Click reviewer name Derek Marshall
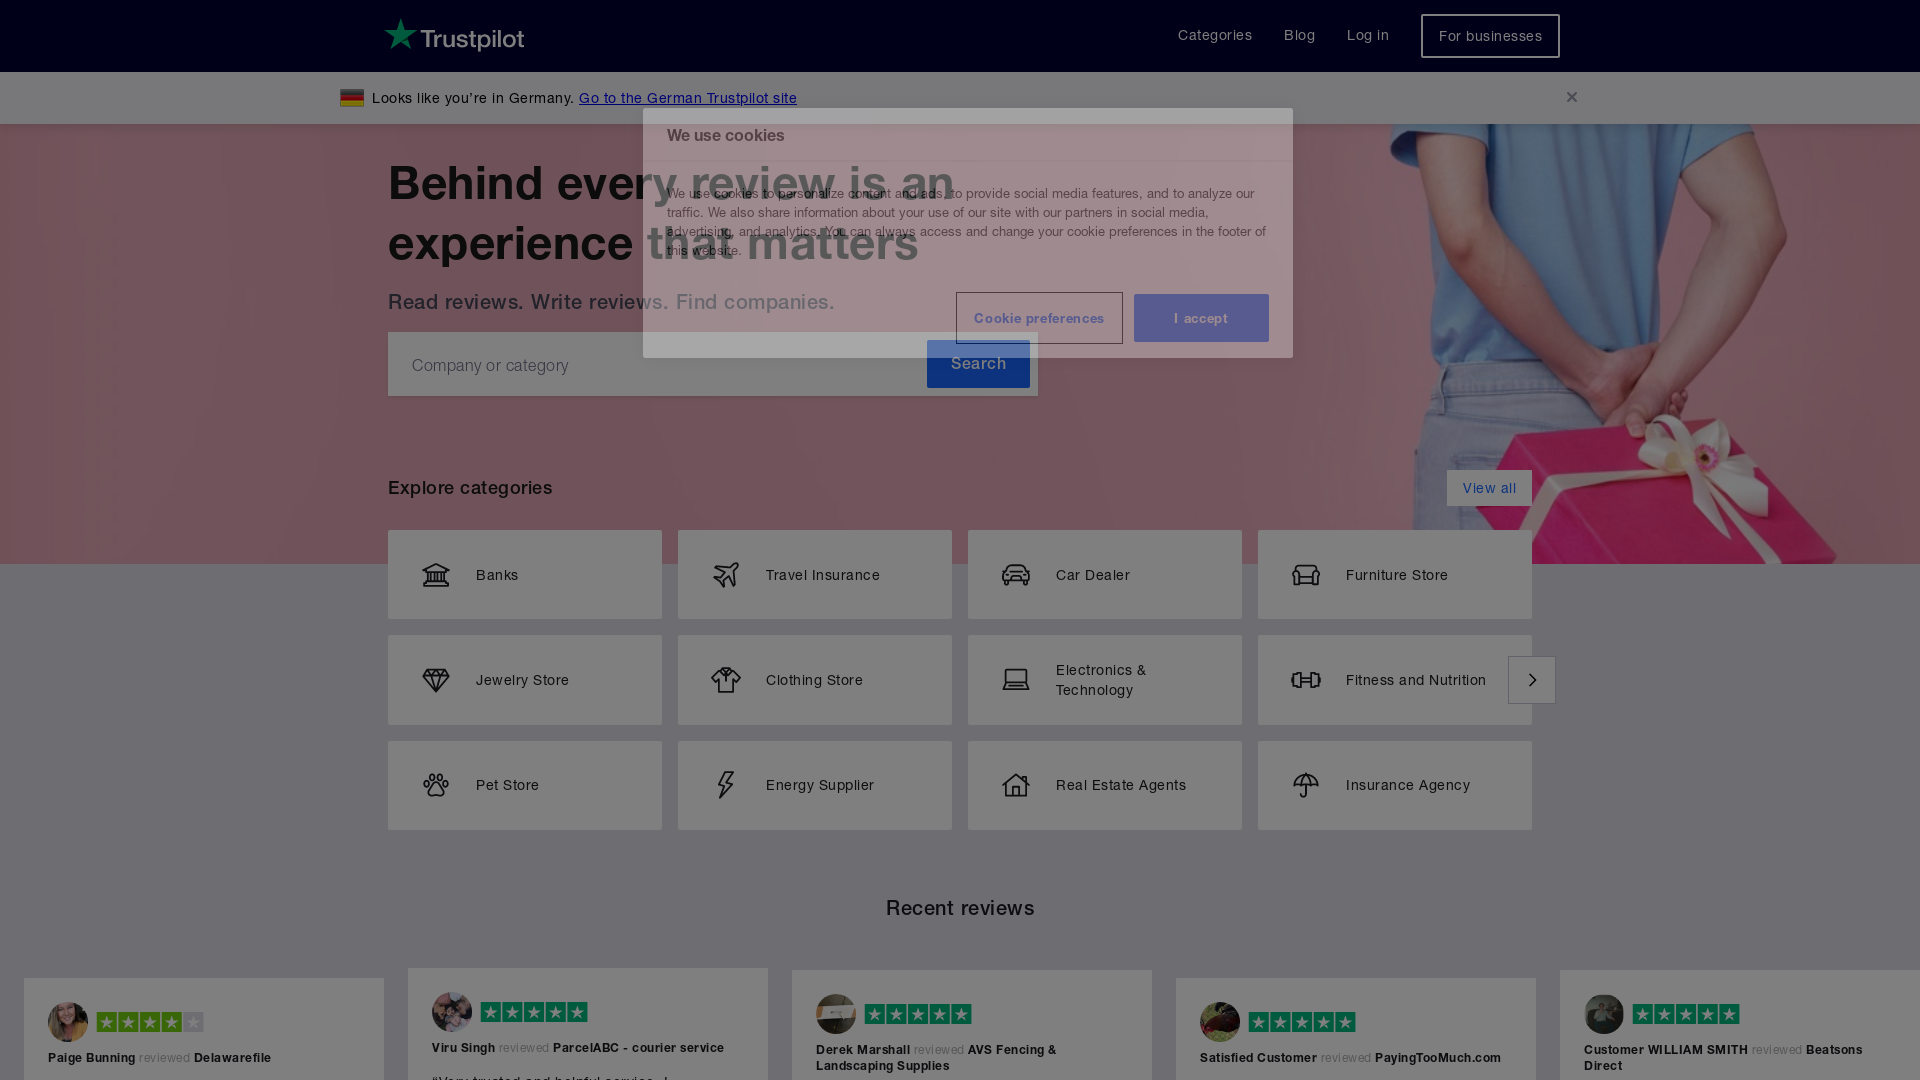Screen dimensions: 1920x1080 863,1050
